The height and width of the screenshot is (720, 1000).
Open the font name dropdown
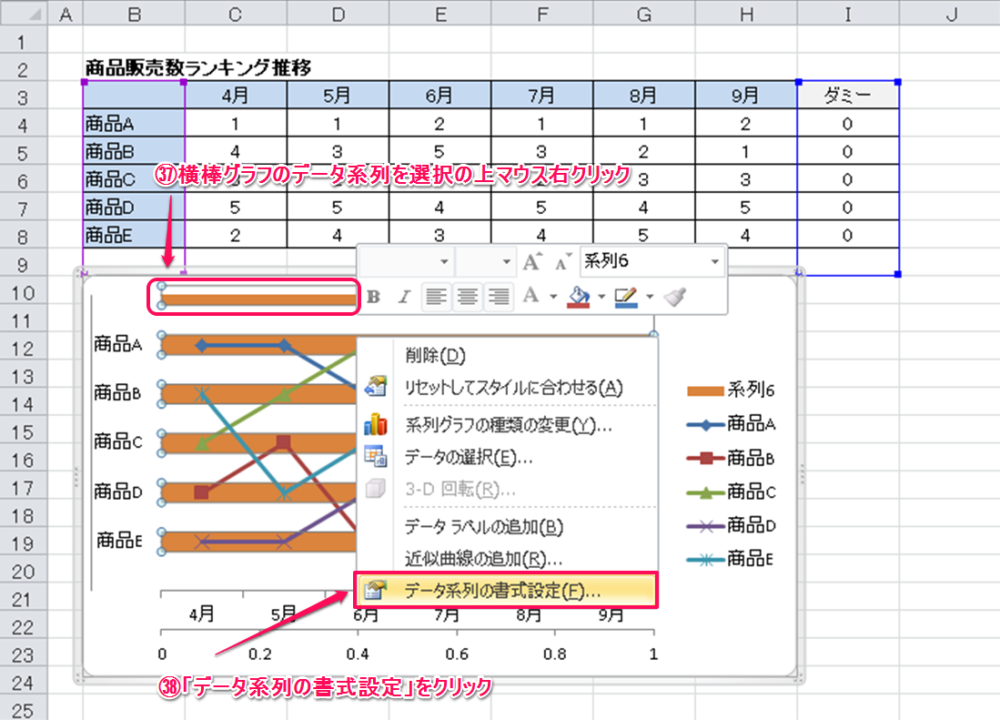coord(445,262)
